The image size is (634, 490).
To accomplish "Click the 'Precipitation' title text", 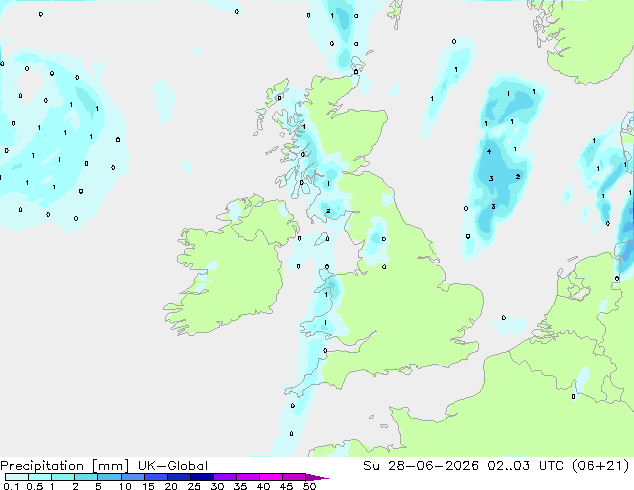I will click(42, 466).
